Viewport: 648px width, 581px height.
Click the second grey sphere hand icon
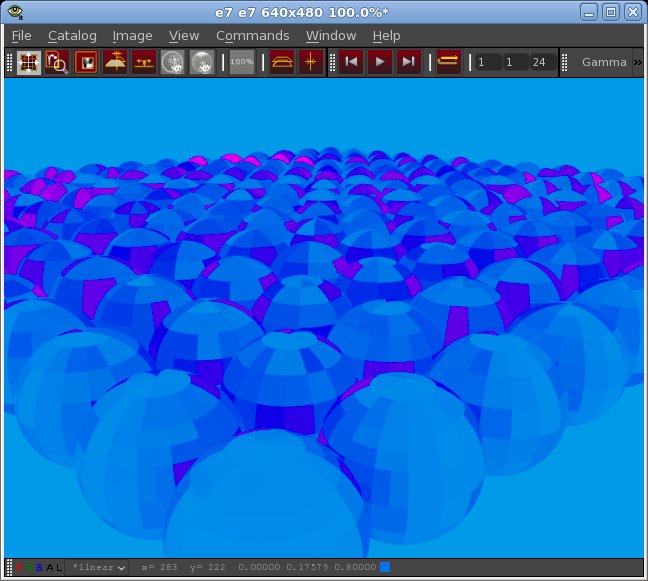pos(202,62)
